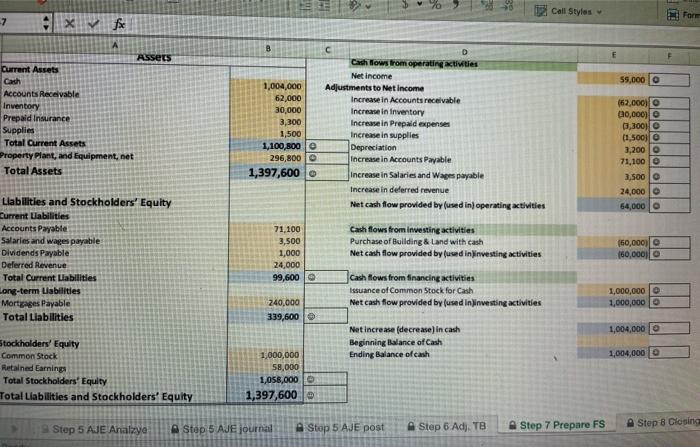
Task: Select the Cash value 1,004,000 cell
Action: point(268,86)
